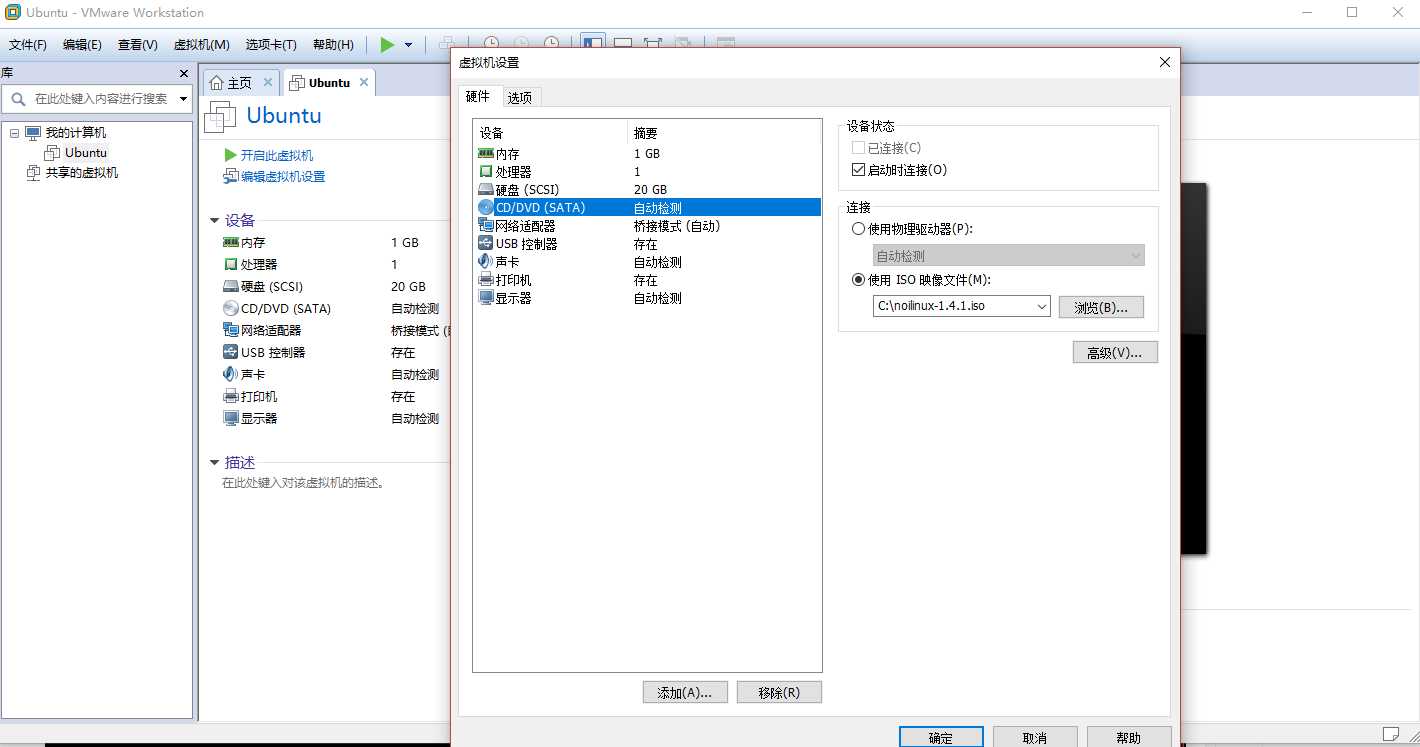1420x747 pixels.
Task: Open the ISO path C:\noilinux-1.4.1.iso dropdown
Action: pyautogui.click(x=1042, y=306)
